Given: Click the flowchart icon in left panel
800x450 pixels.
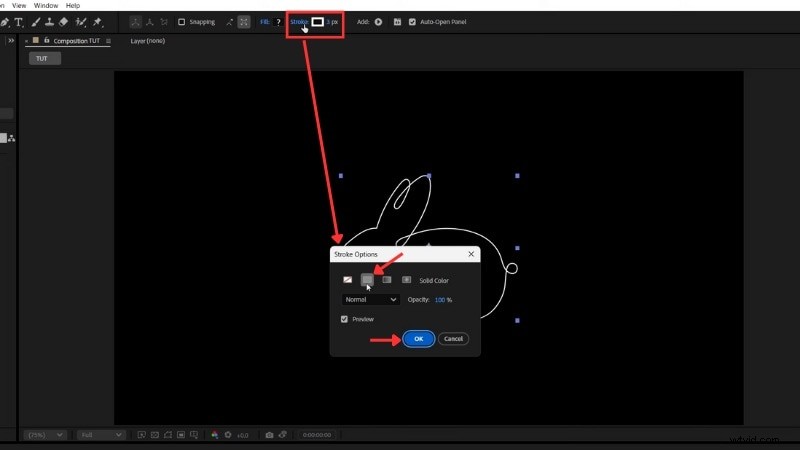Looking at the screenshot, I should [11, 138].
